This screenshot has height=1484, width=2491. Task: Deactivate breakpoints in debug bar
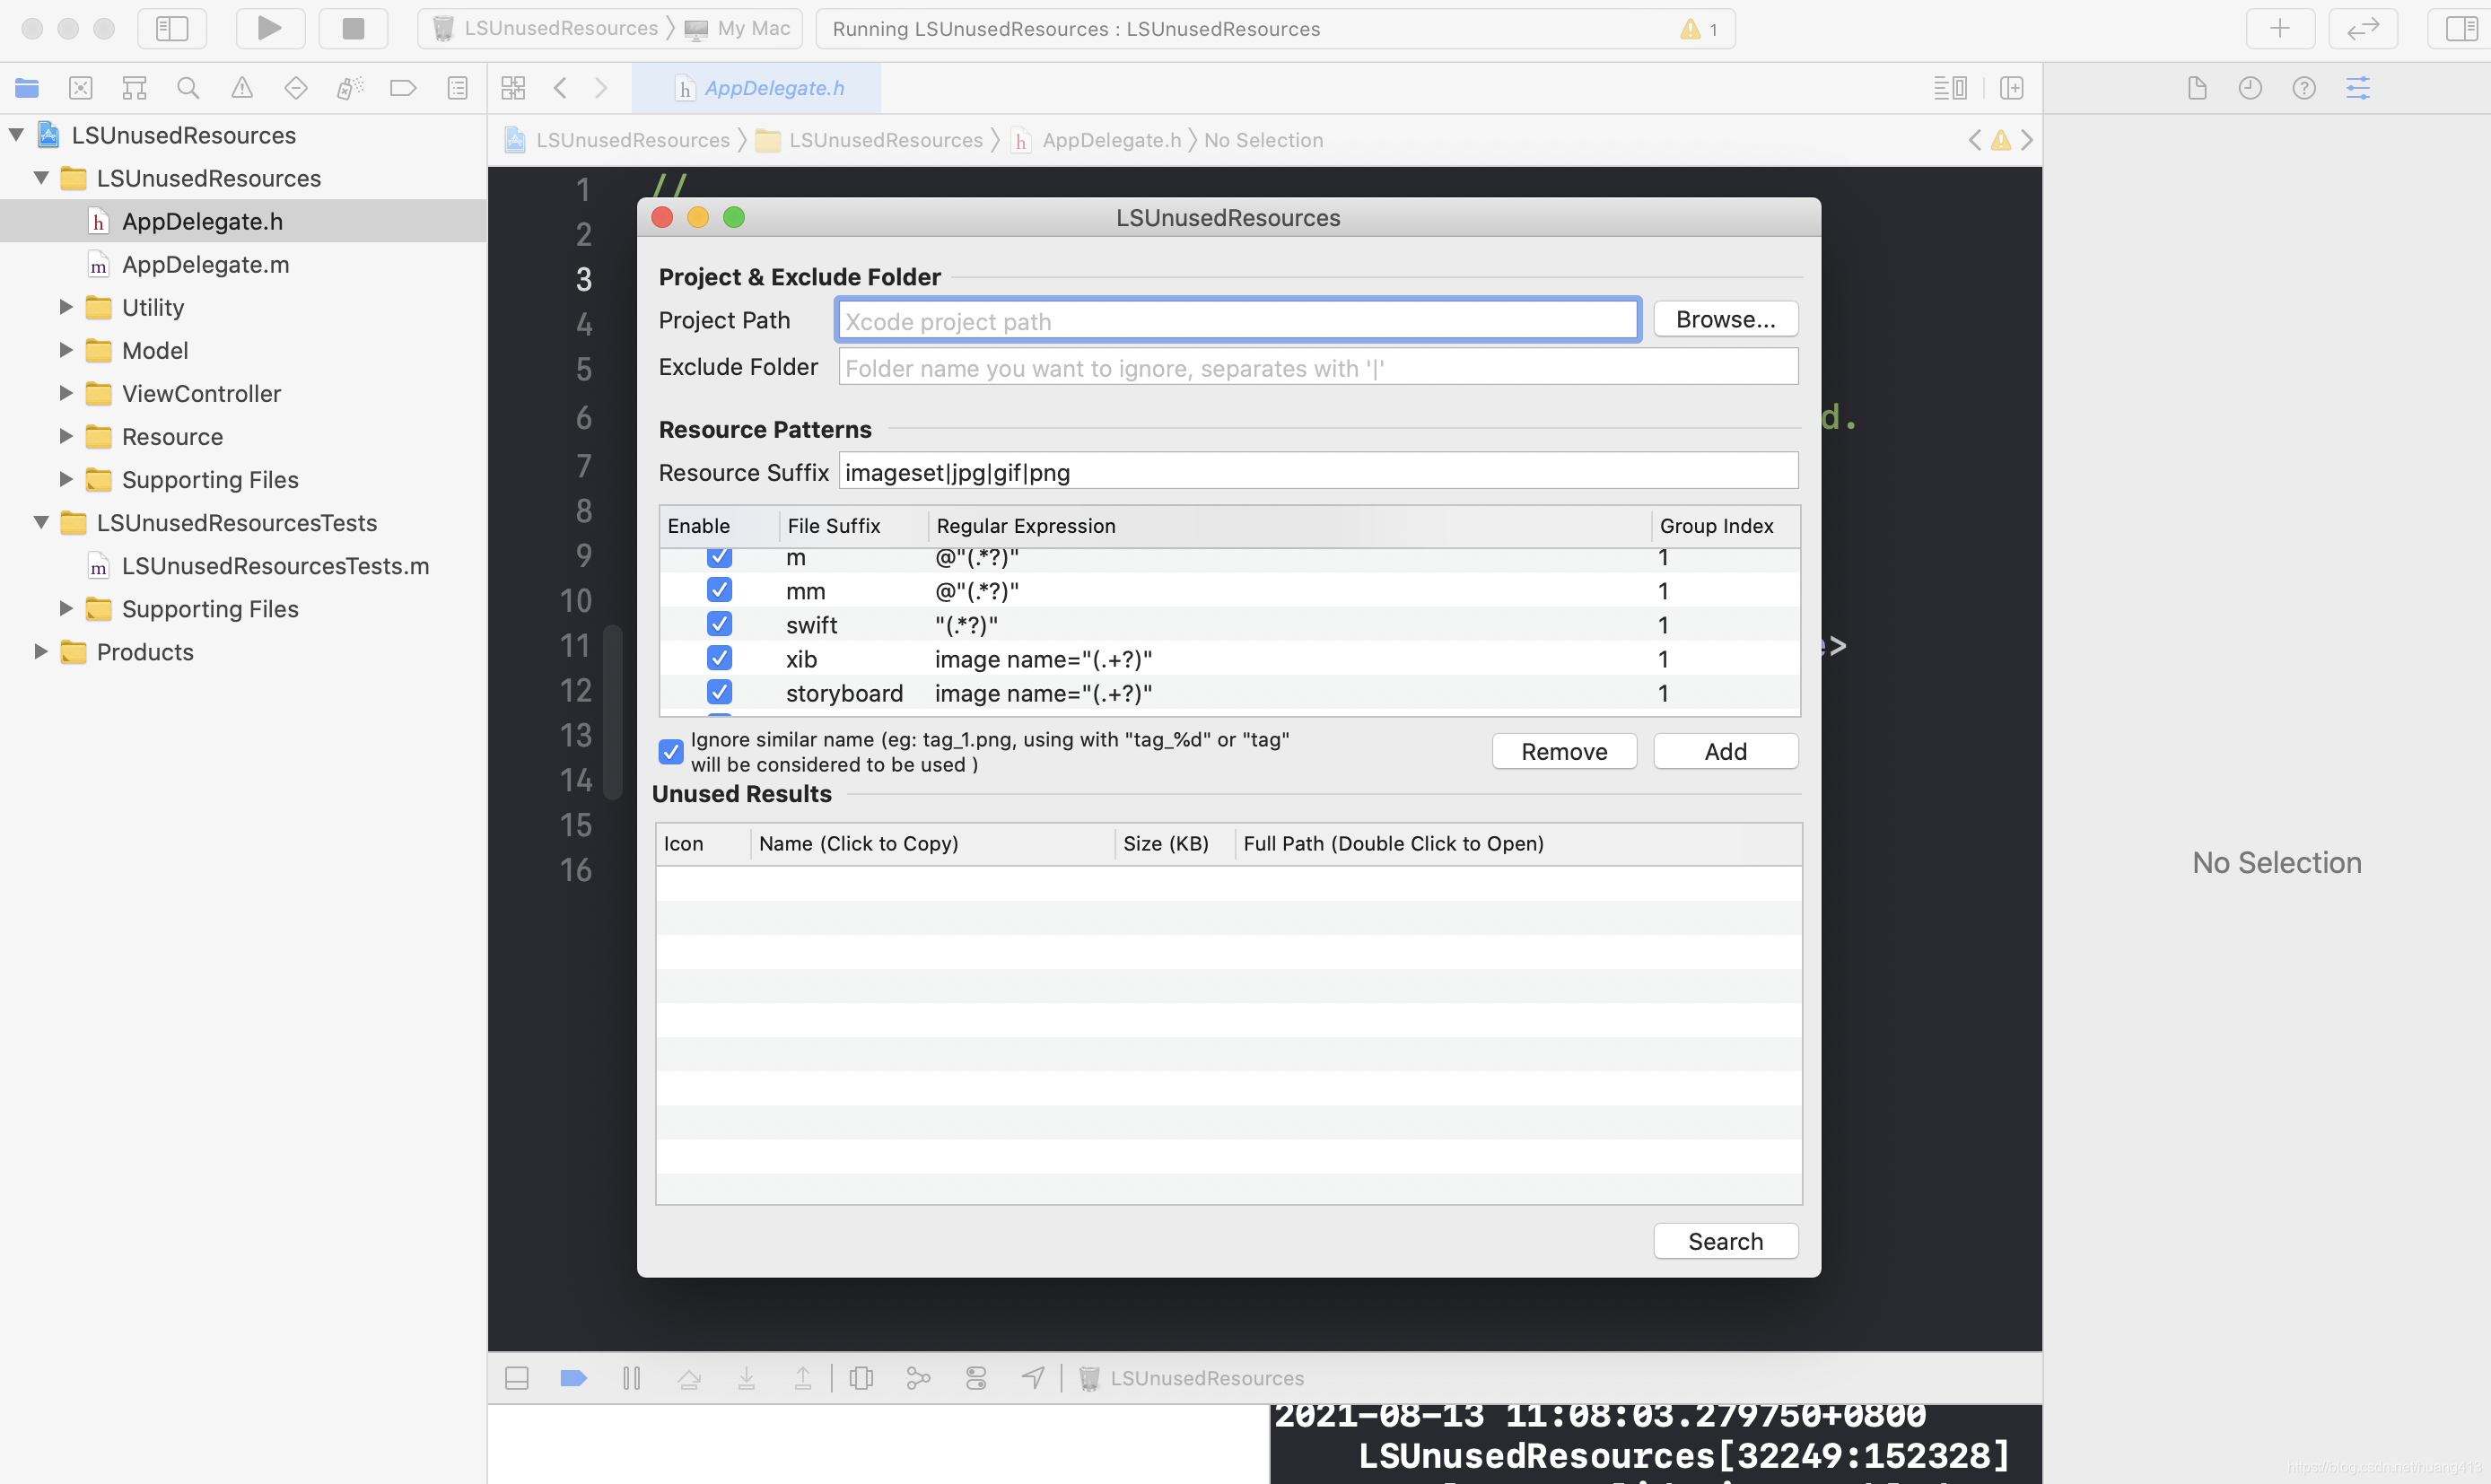click(574, 1378)
